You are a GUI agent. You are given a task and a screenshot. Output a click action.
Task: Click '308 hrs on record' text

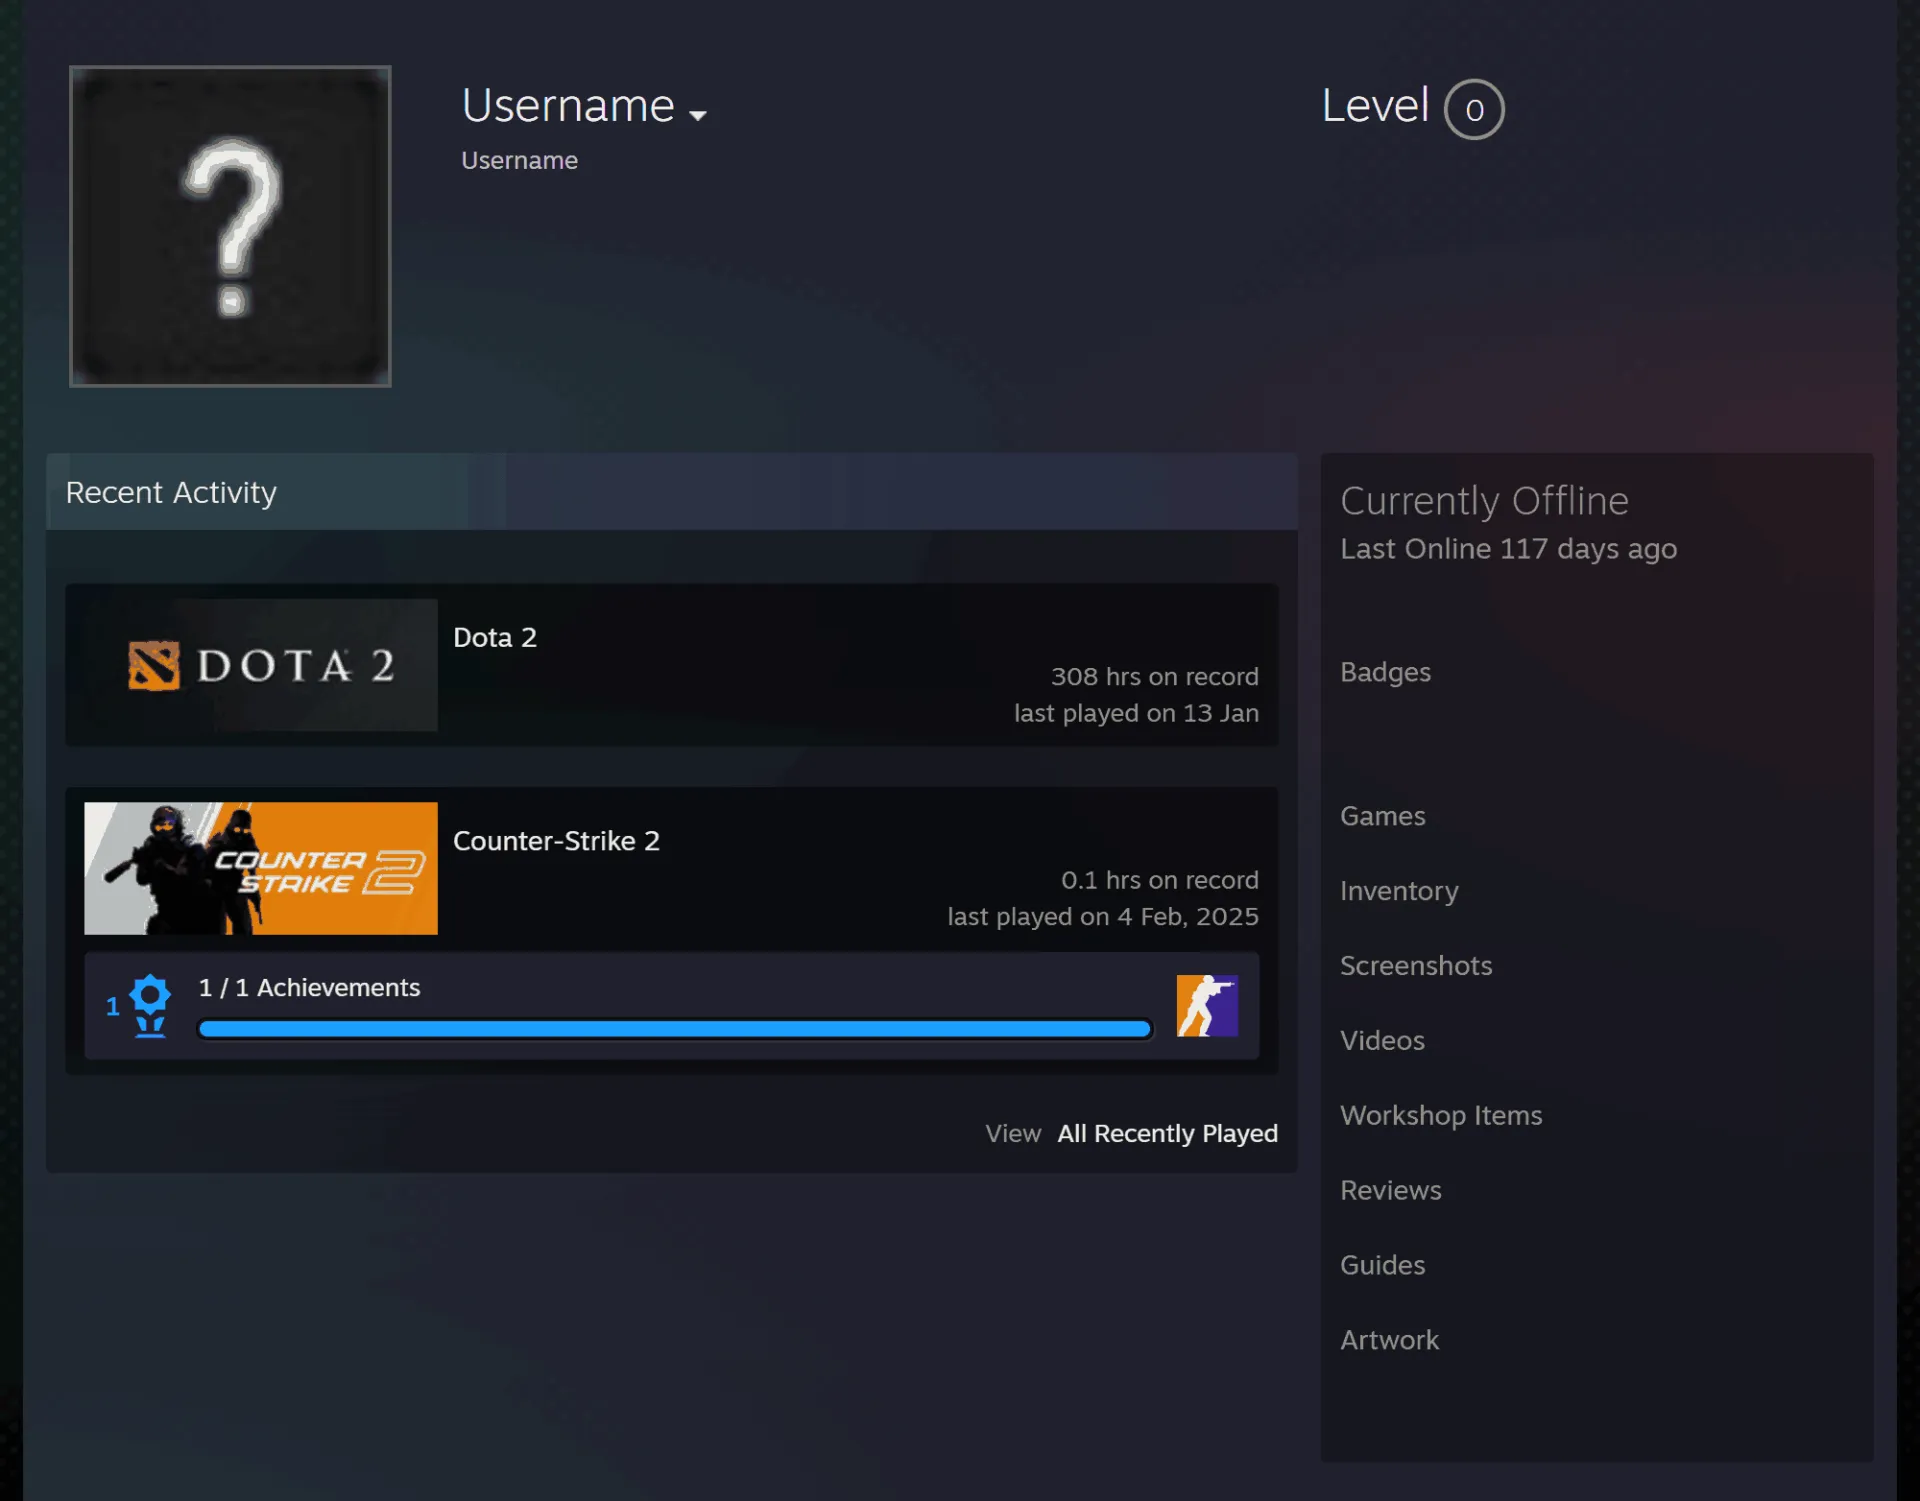coord(1155,677)
